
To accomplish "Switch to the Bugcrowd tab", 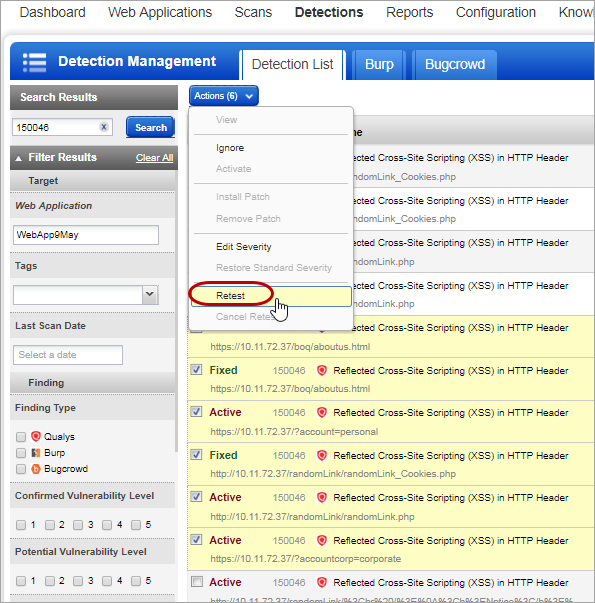I will tap(455, 65).
